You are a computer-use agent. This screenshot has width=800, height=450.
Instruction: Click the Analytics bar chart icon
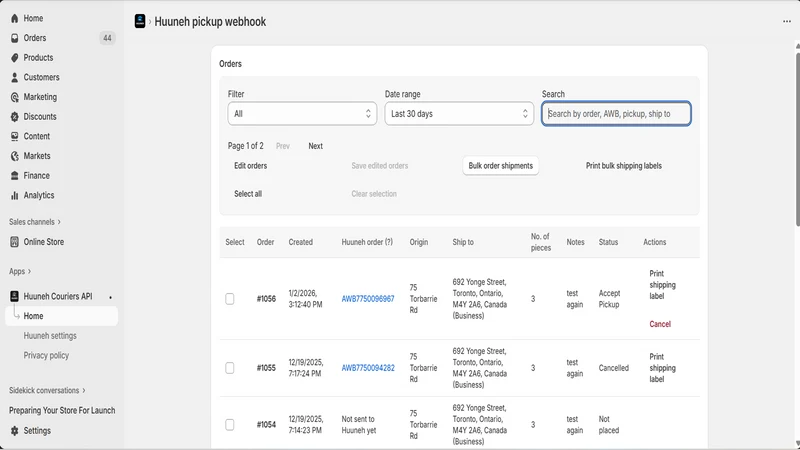click(x=14, y=195)
